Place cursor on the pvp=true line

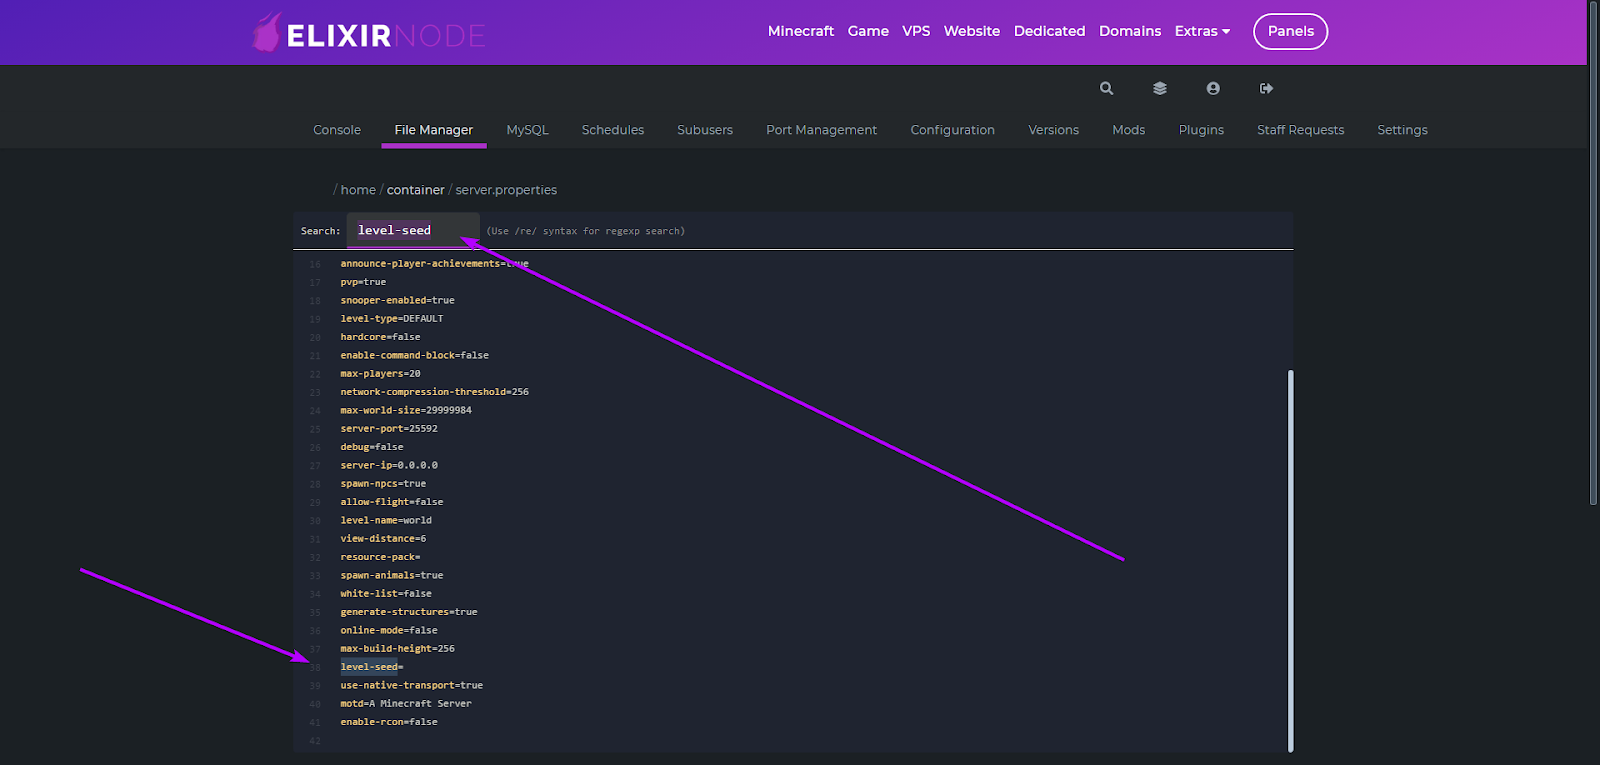coord(363,282)
